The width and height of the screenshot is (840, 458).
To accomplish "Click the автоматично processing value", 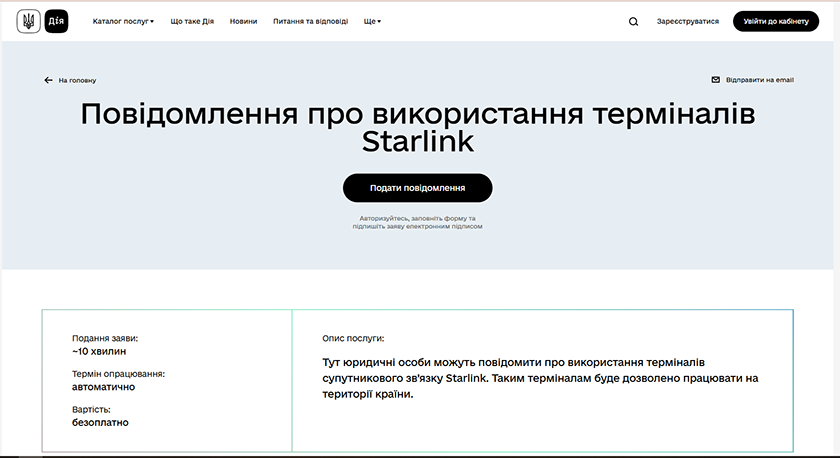I will click(103, 387).
